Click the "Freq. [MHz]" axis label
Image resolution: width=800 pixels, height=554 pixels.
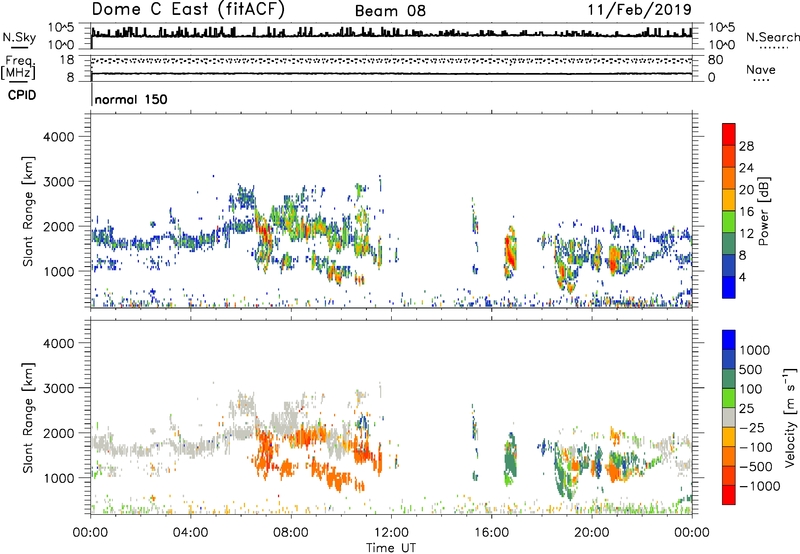point(18,68)
